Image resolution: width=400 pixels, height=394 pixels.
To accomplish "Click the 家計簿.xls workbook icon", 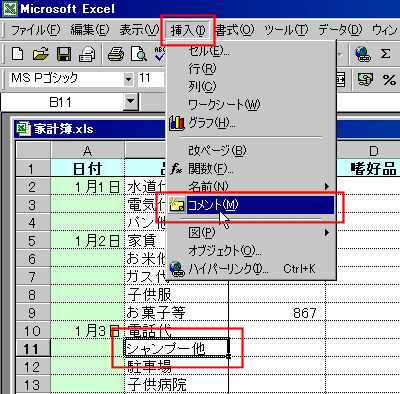I will 23,129.
